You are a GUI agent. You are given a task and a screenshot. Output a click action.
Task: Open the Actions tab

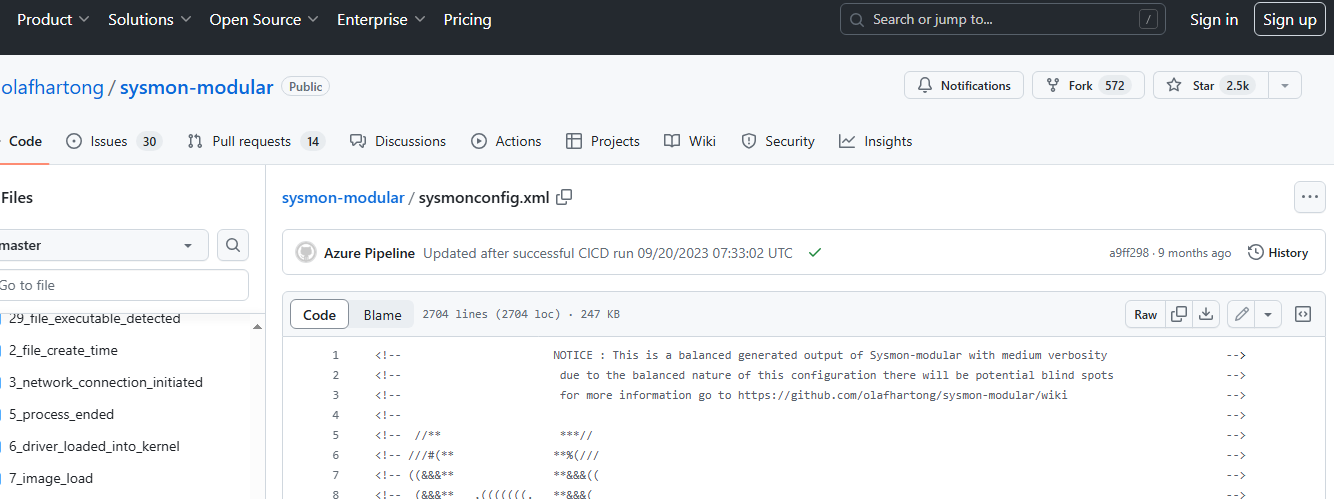(506, 141)
